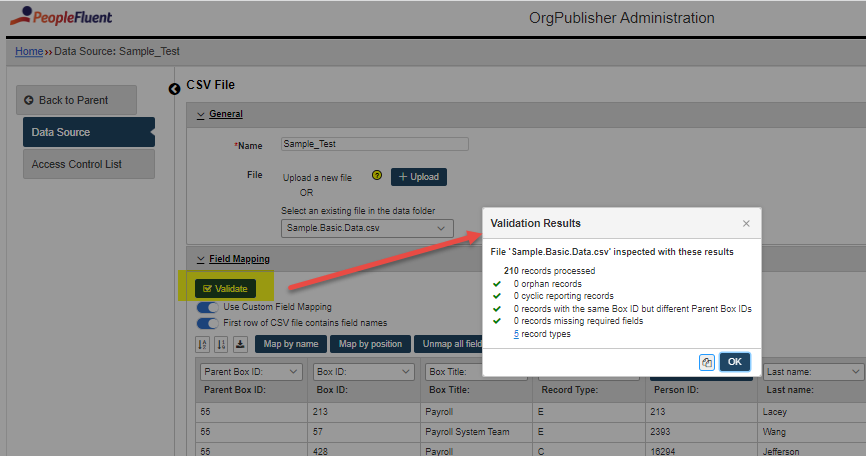
Task: Select the Lacey last name cell
Action: 811,412
